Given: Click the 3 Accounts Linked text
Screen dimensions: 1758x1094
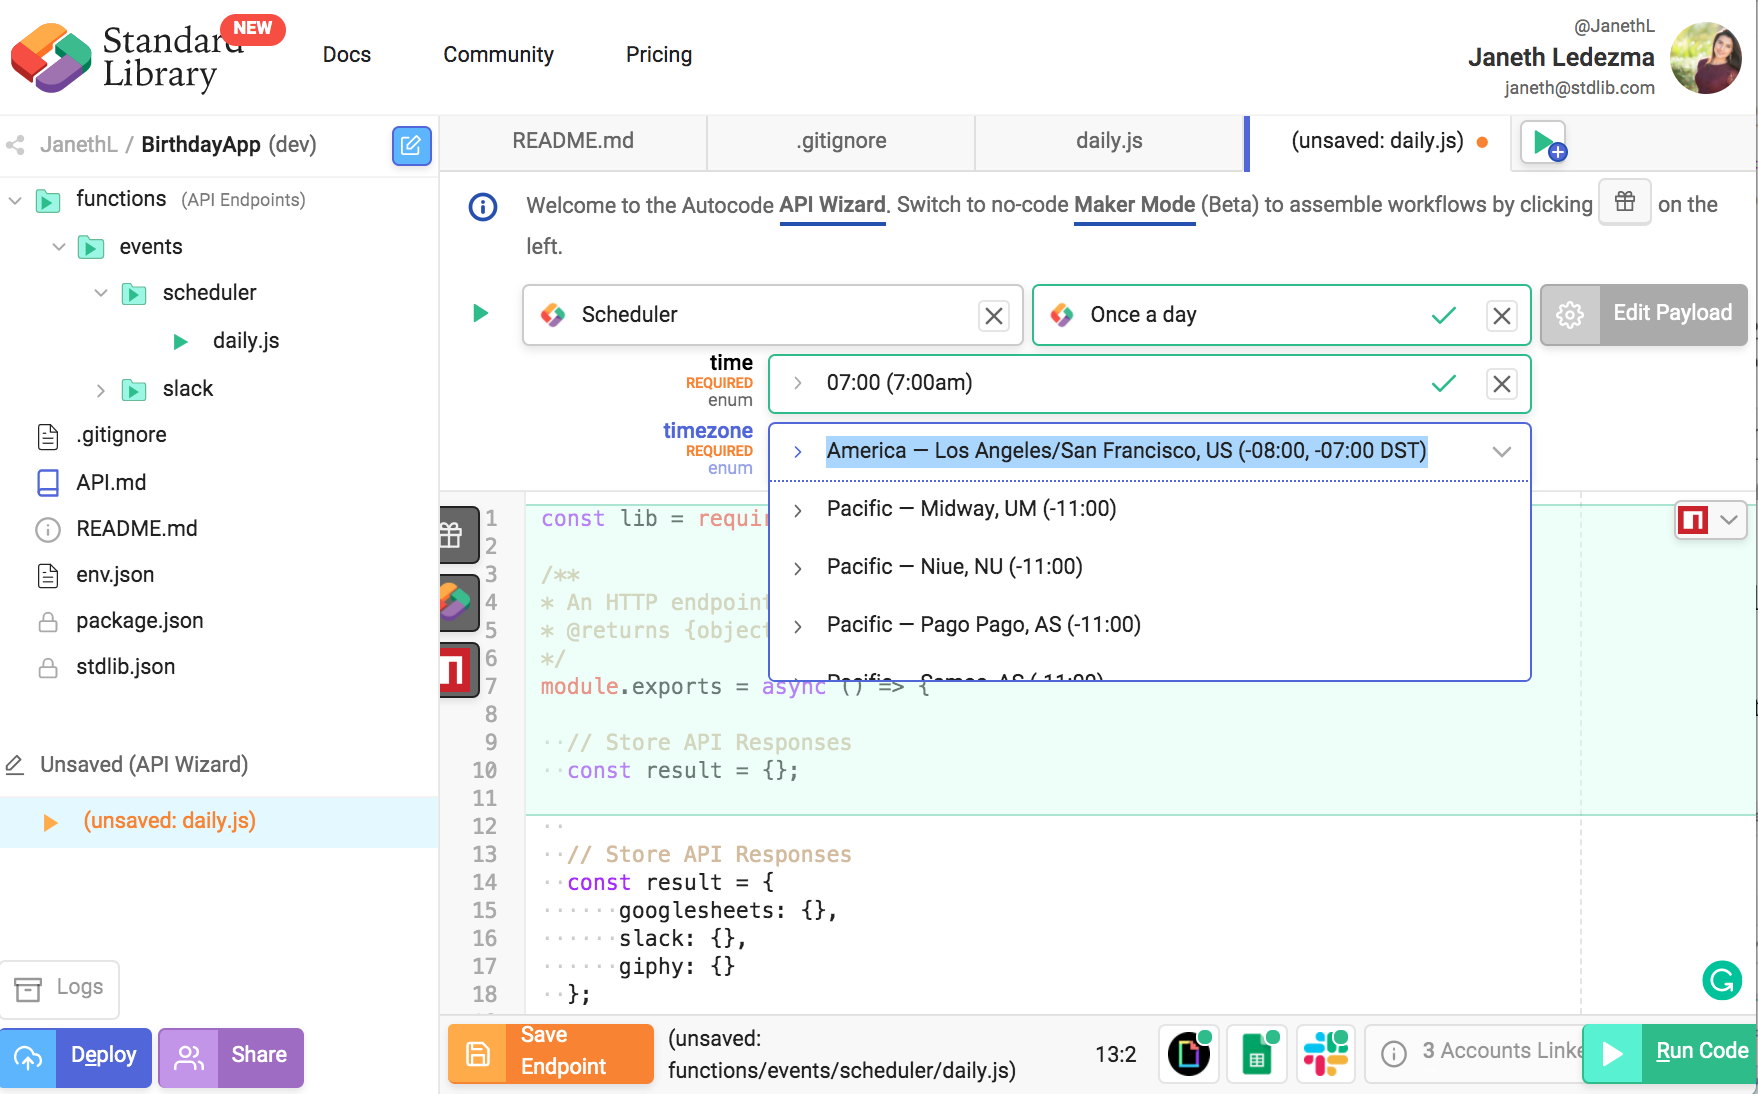Looking at the screenshot, I should point(1502,1052).
